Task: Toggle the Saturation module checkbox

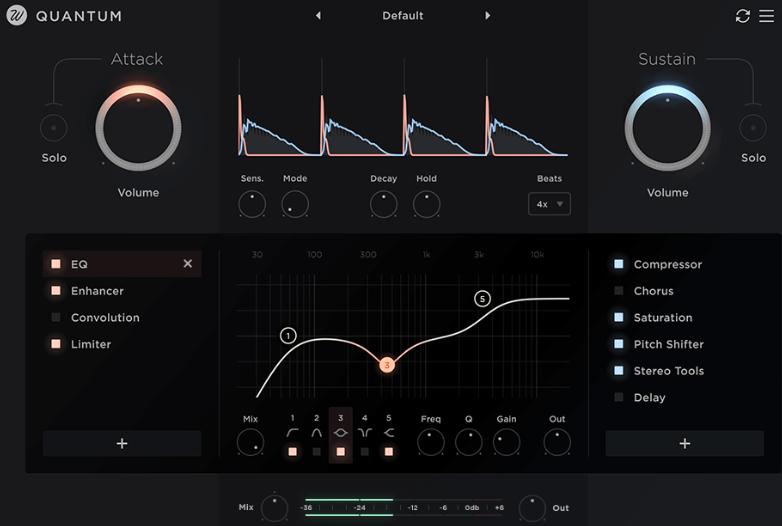Action: (618, 317)
